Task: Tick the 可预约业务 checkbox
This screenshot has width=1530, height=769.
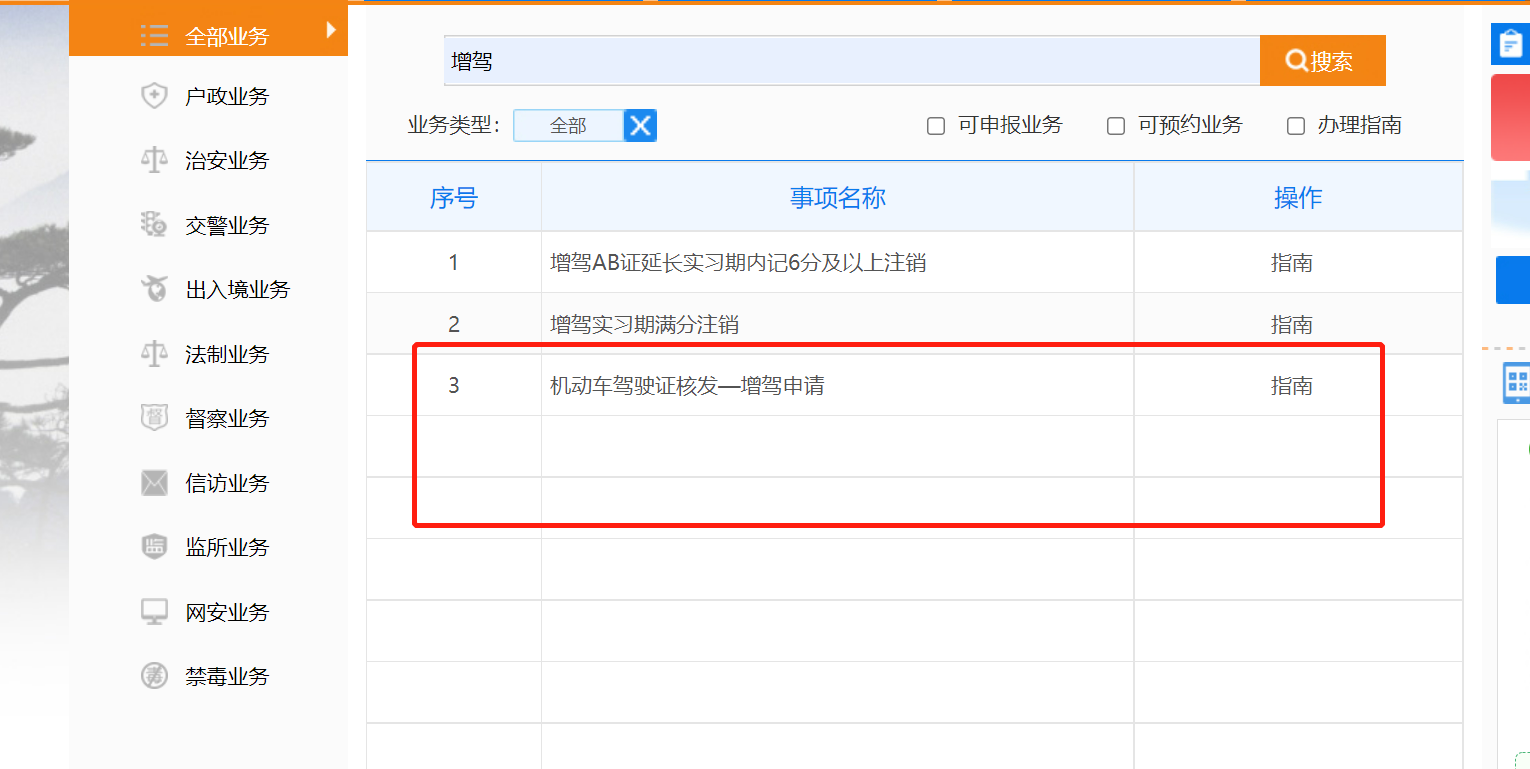Action: coord(1116,126)
